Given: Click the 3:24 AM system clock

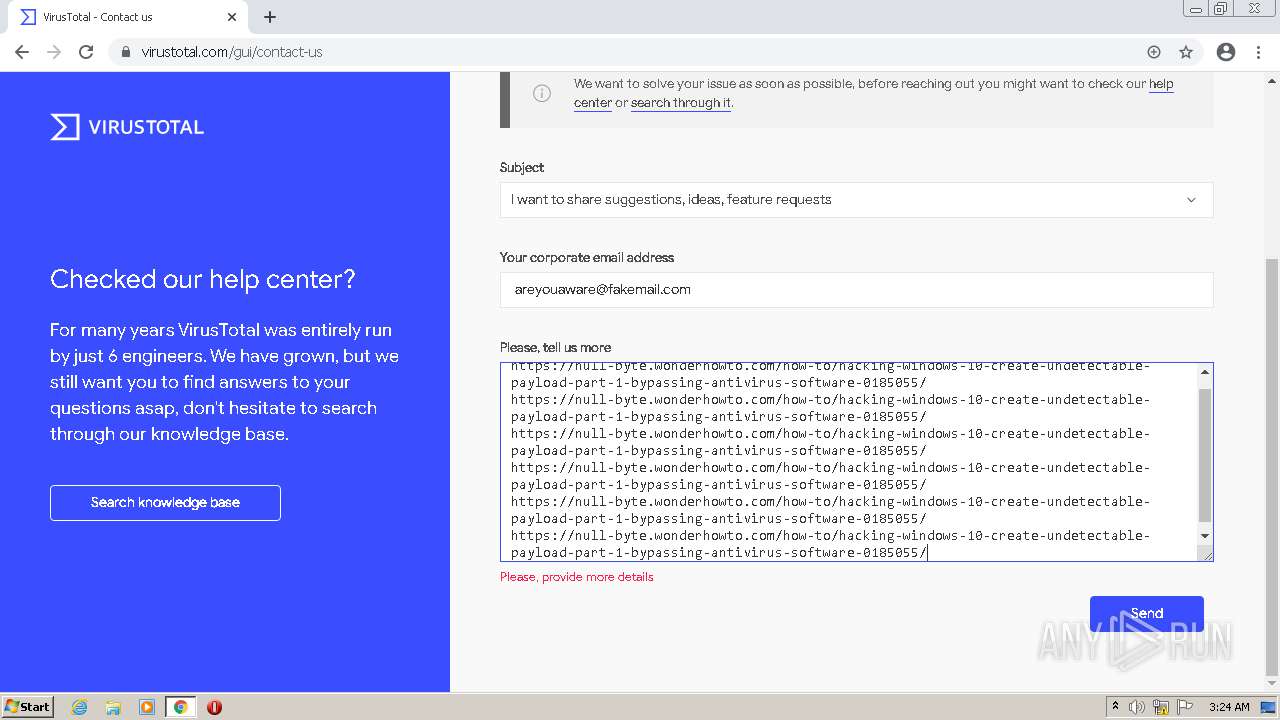Looking at the screenshot, I should click(1229, 707).
